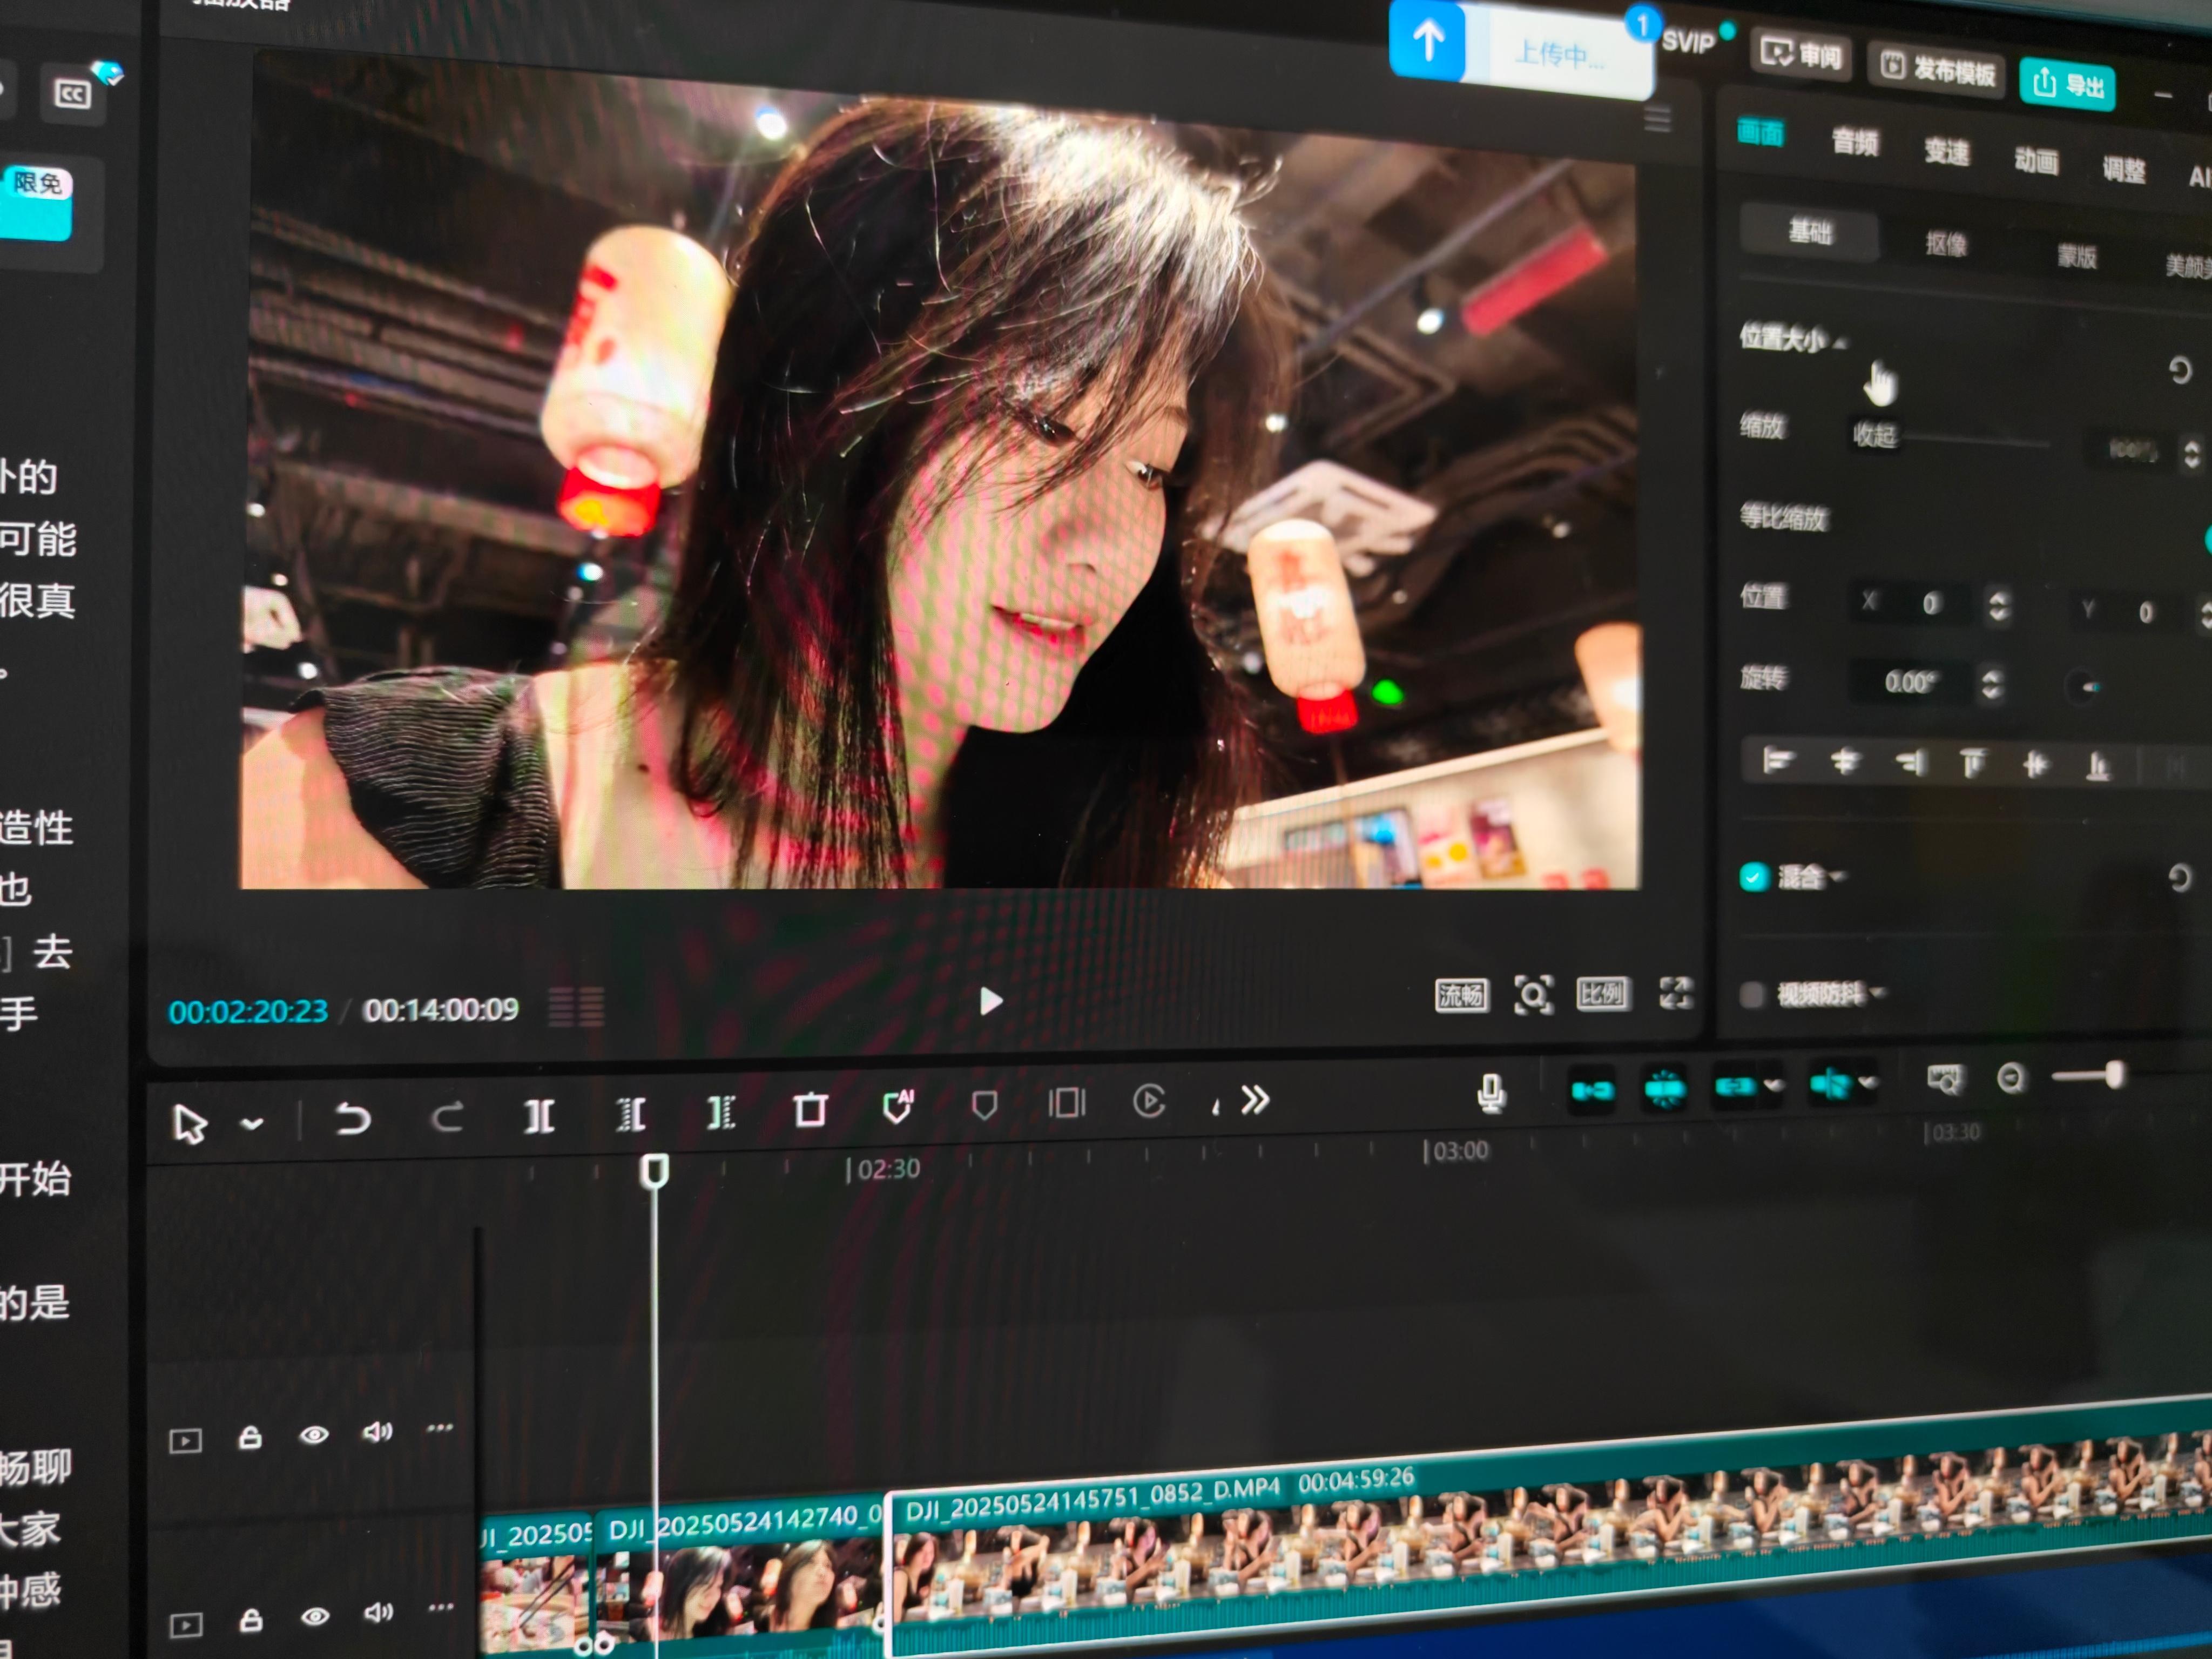Toggle clip linkage button

point(1735,1086)
